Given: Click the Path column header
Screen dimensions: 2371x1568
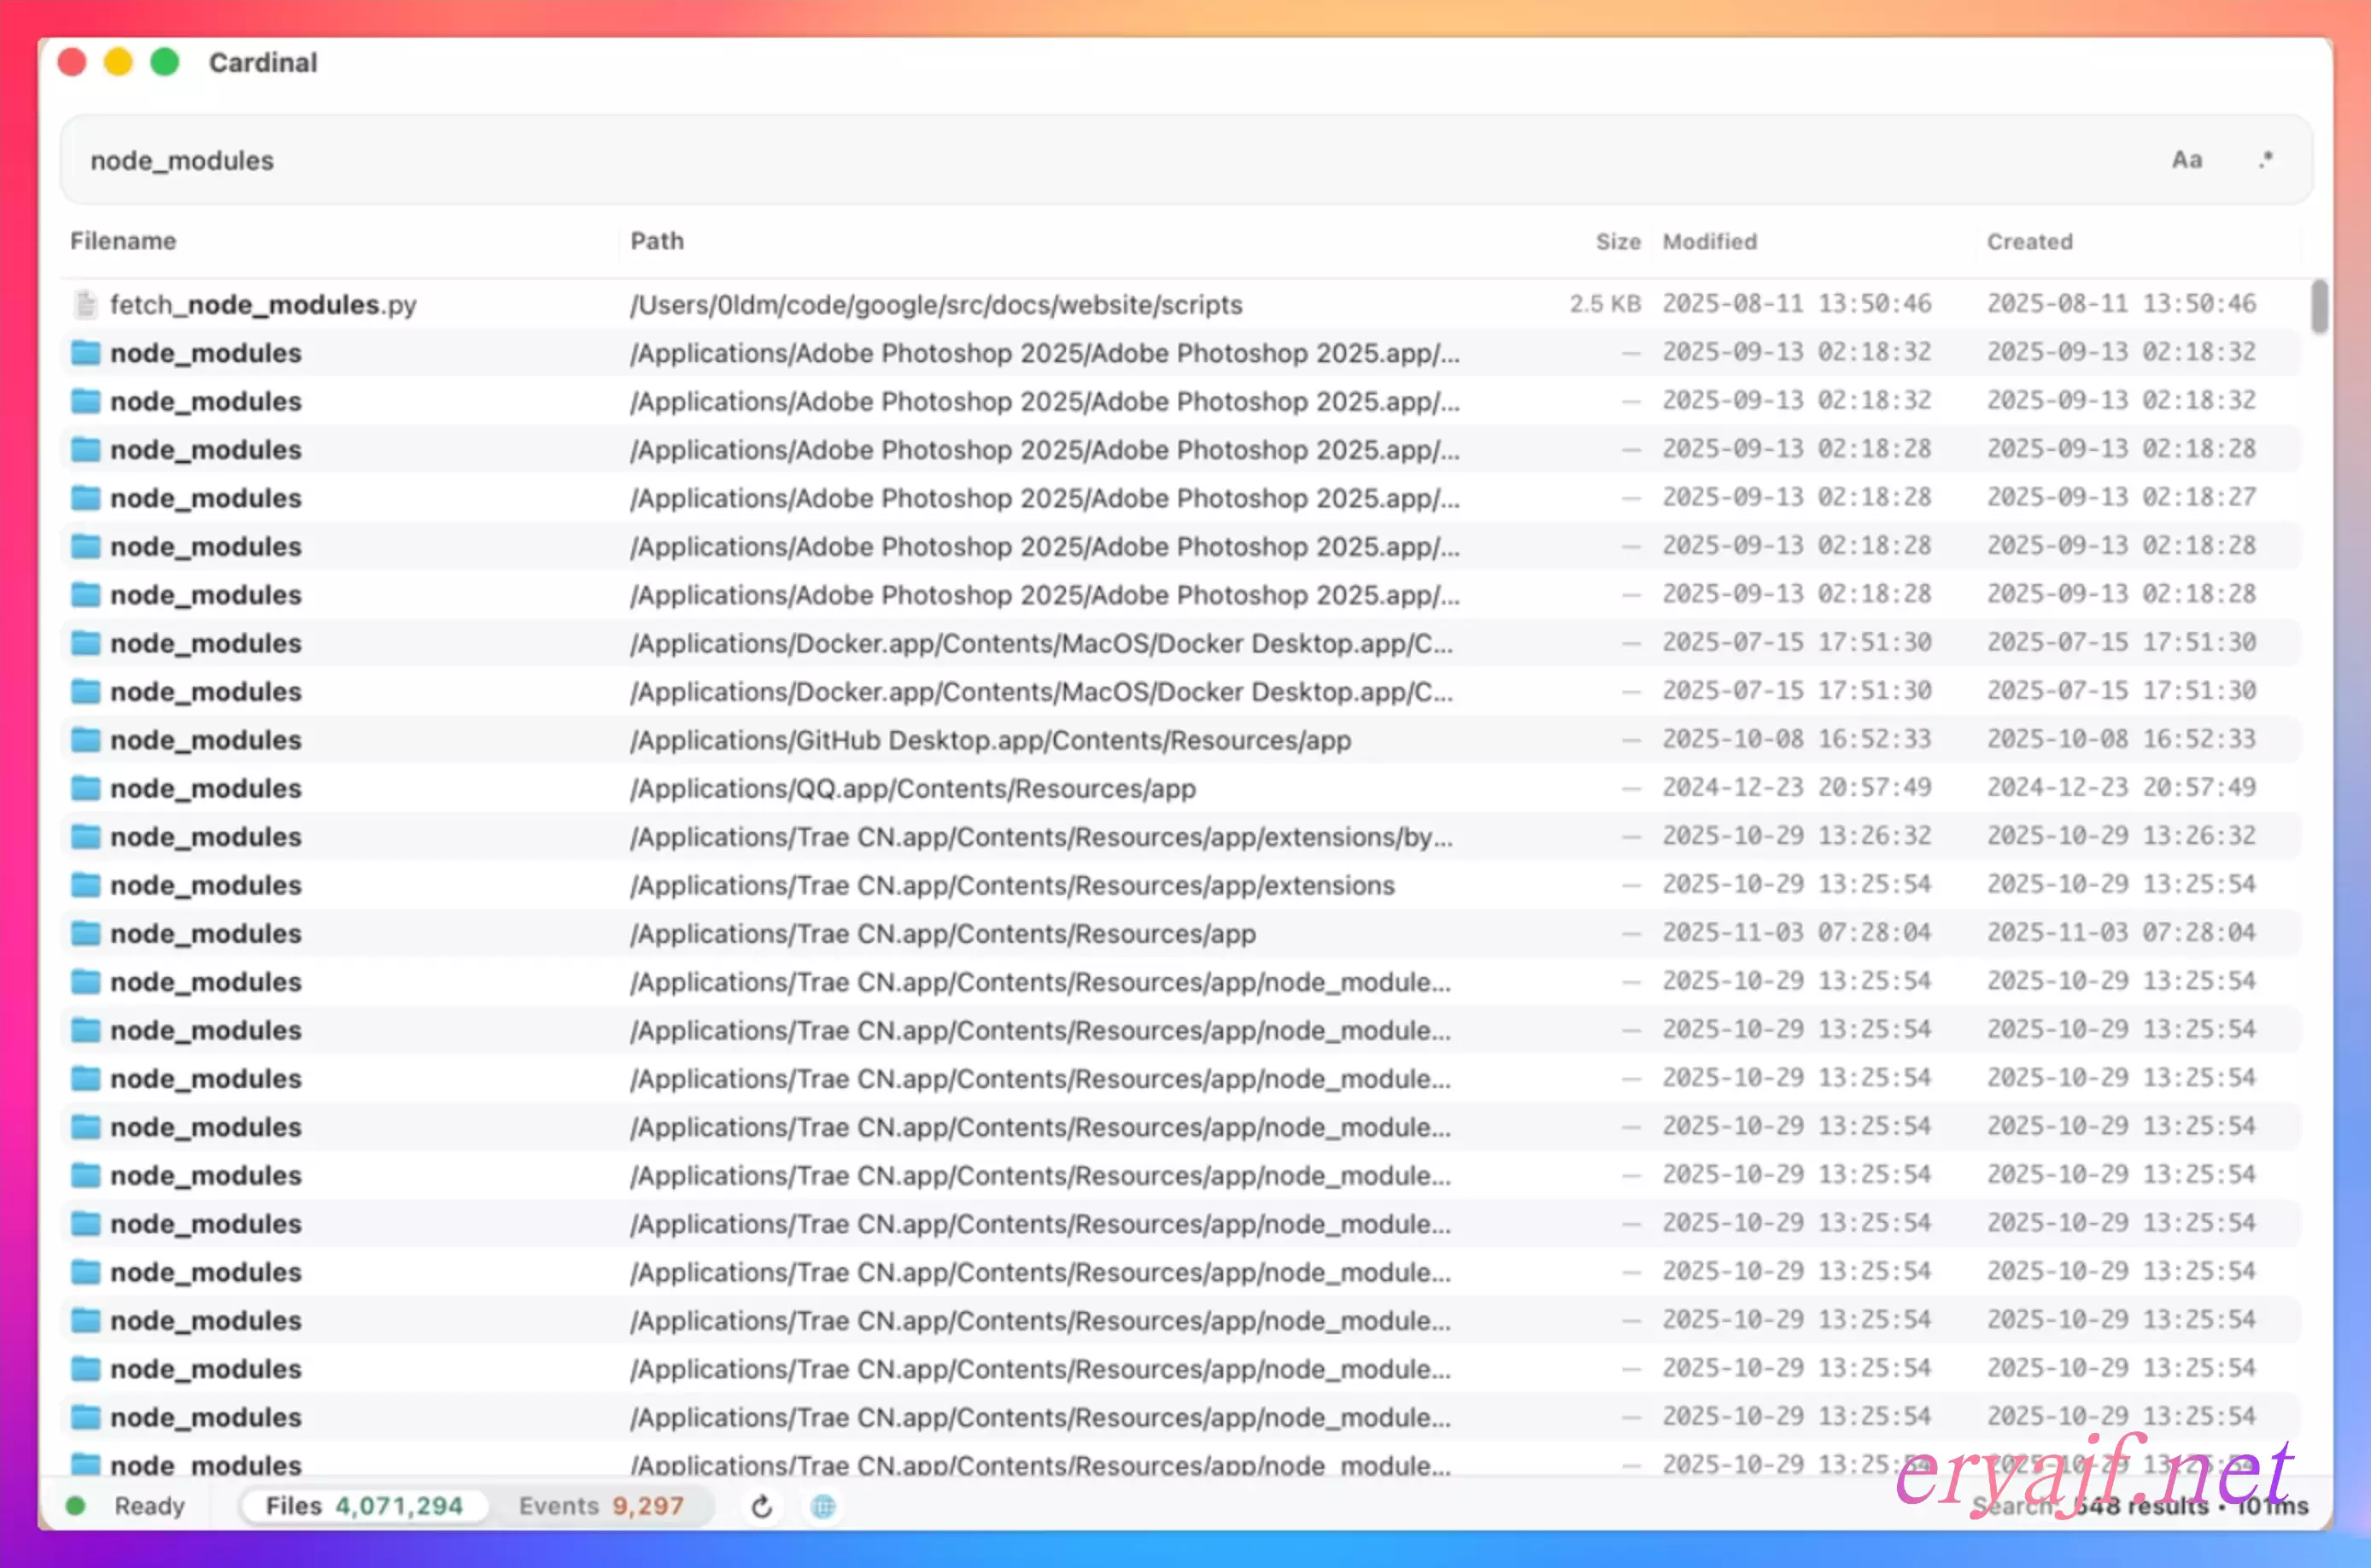Looking at the screenshot, I should (x=657, y=241).
